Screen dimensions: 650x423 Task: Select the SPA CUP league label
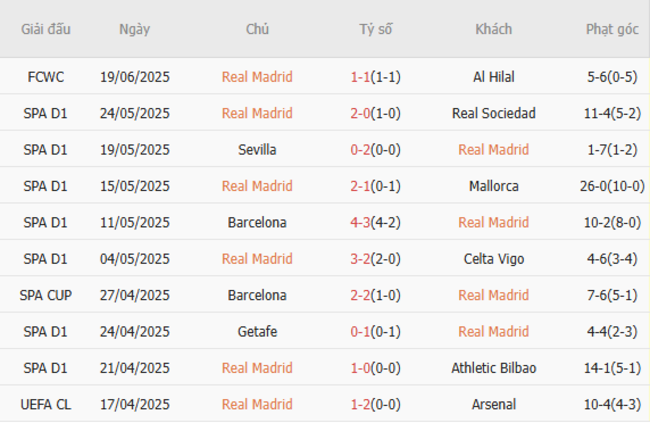point(44,295)
